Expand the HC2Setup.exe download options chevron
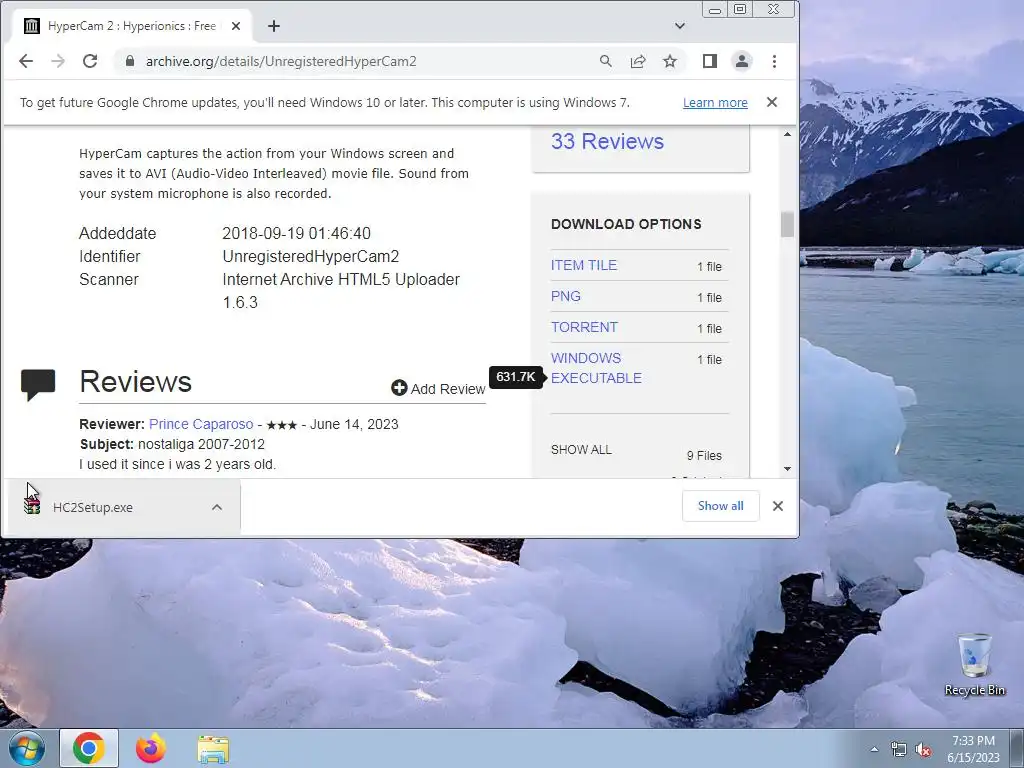 point(217,507)
